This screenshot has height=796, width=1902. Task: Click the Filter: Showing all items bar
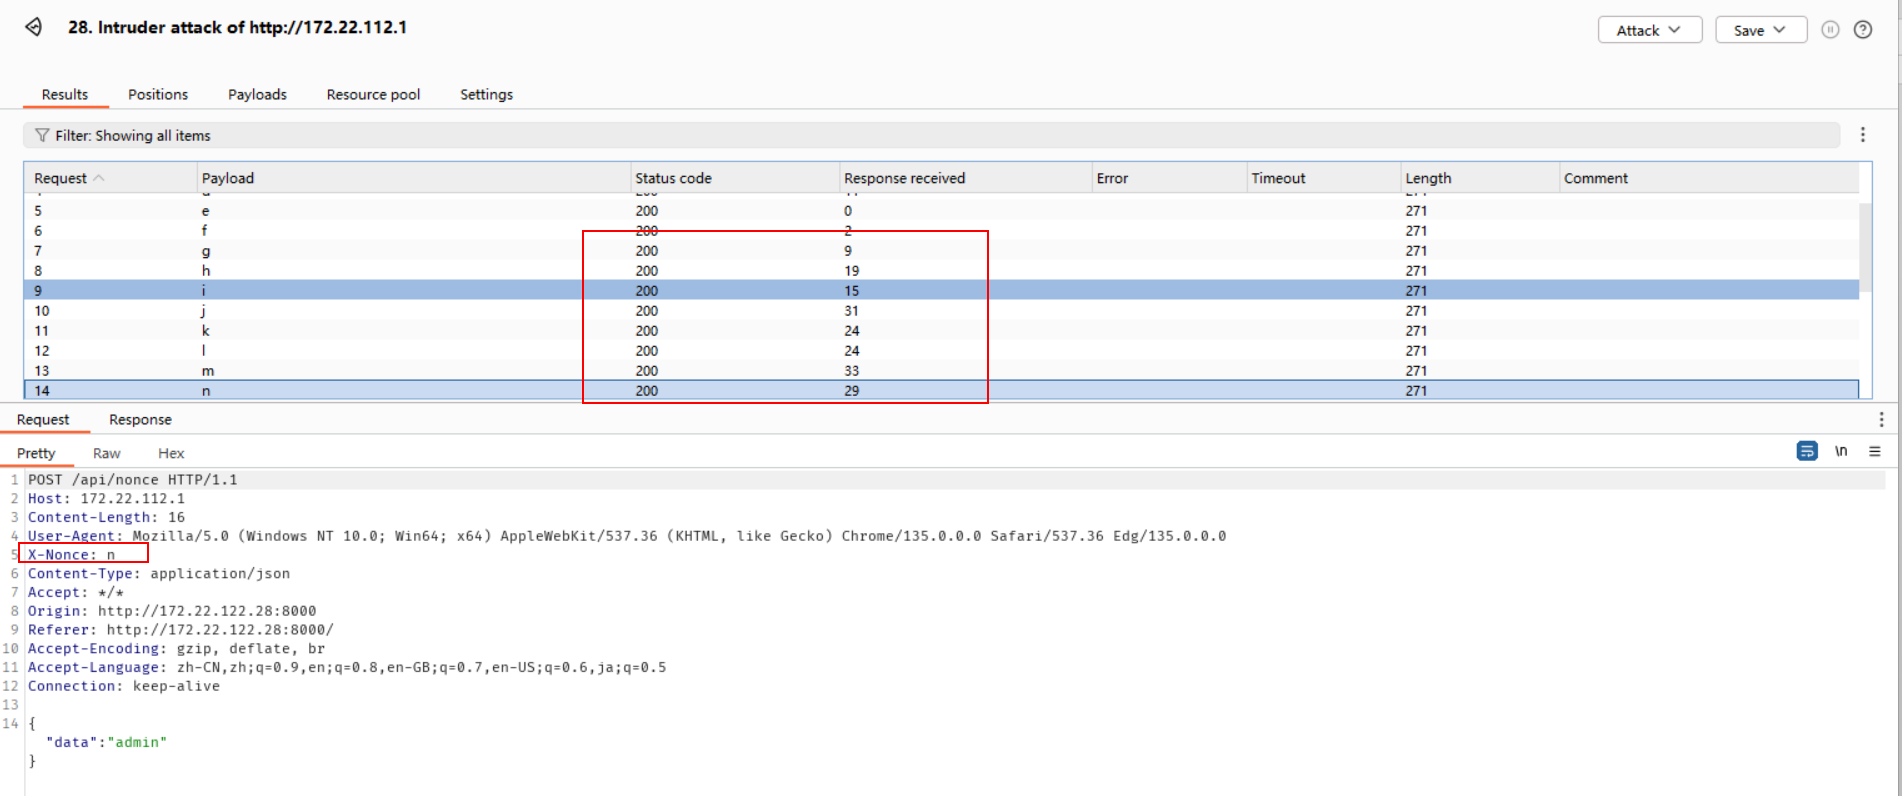pos(931,135)
